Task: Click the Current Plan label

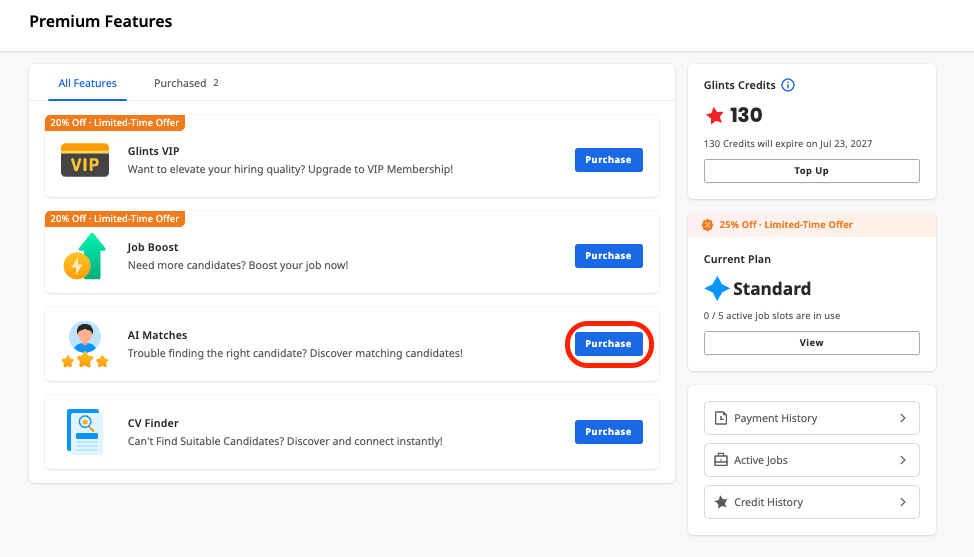Action: [737, 259]
